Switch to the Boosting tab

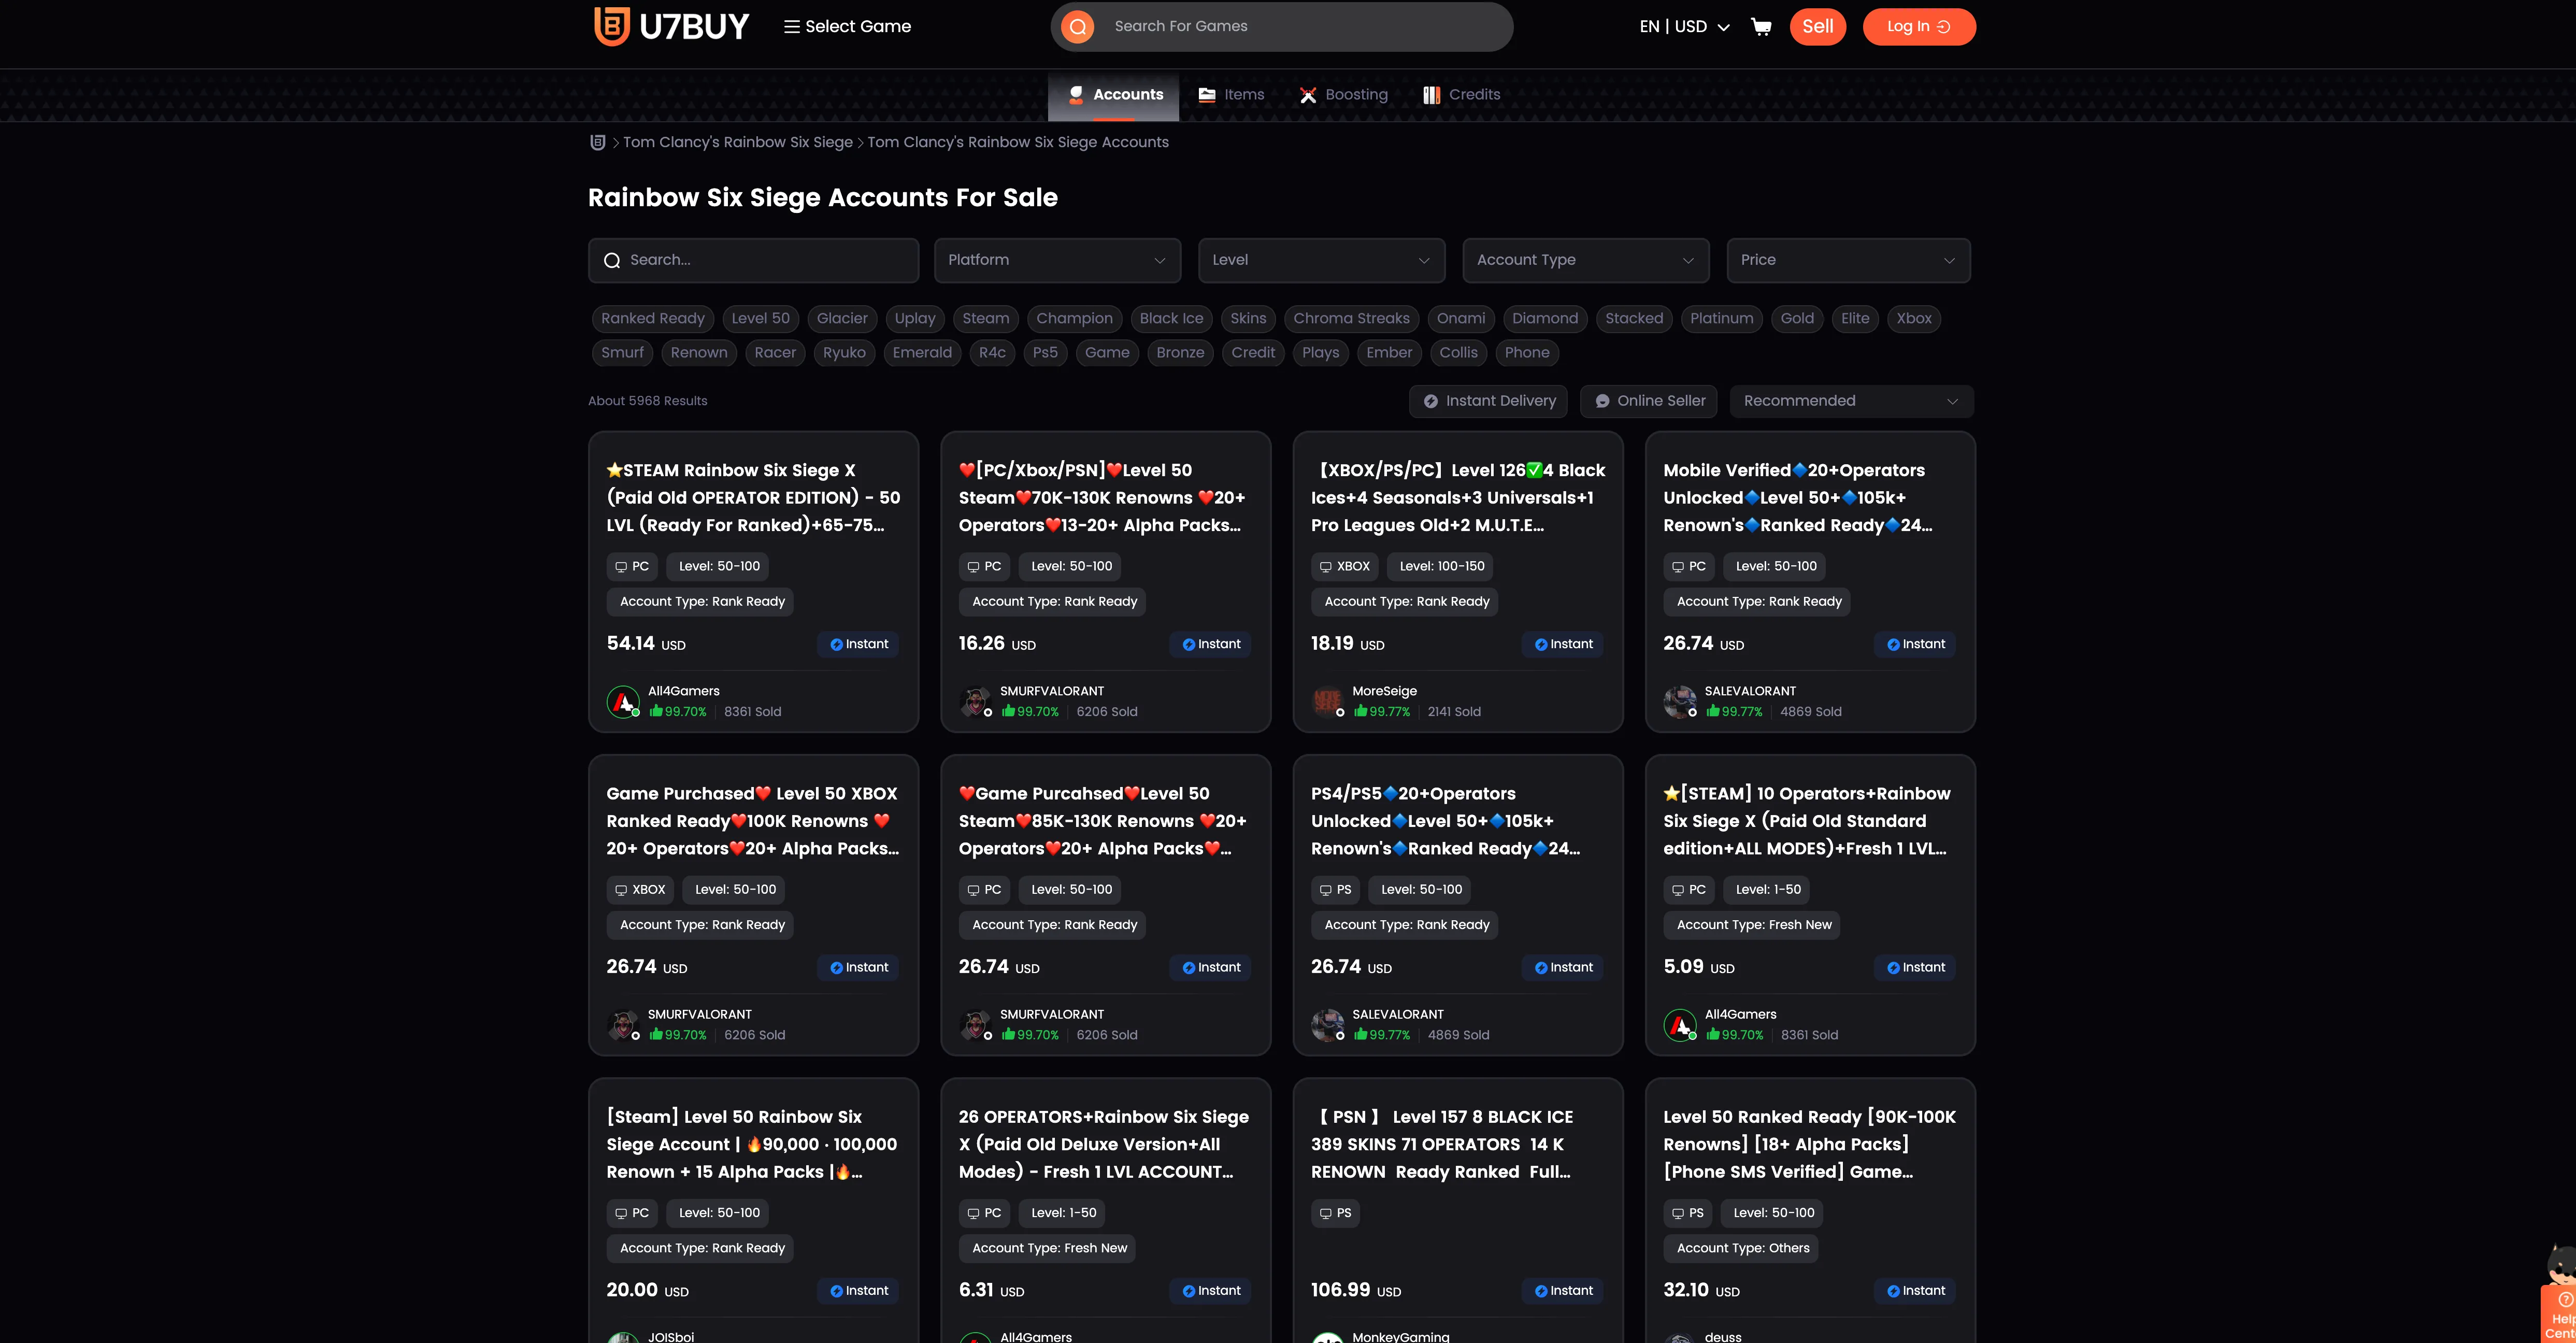[x=1343, y=95]
